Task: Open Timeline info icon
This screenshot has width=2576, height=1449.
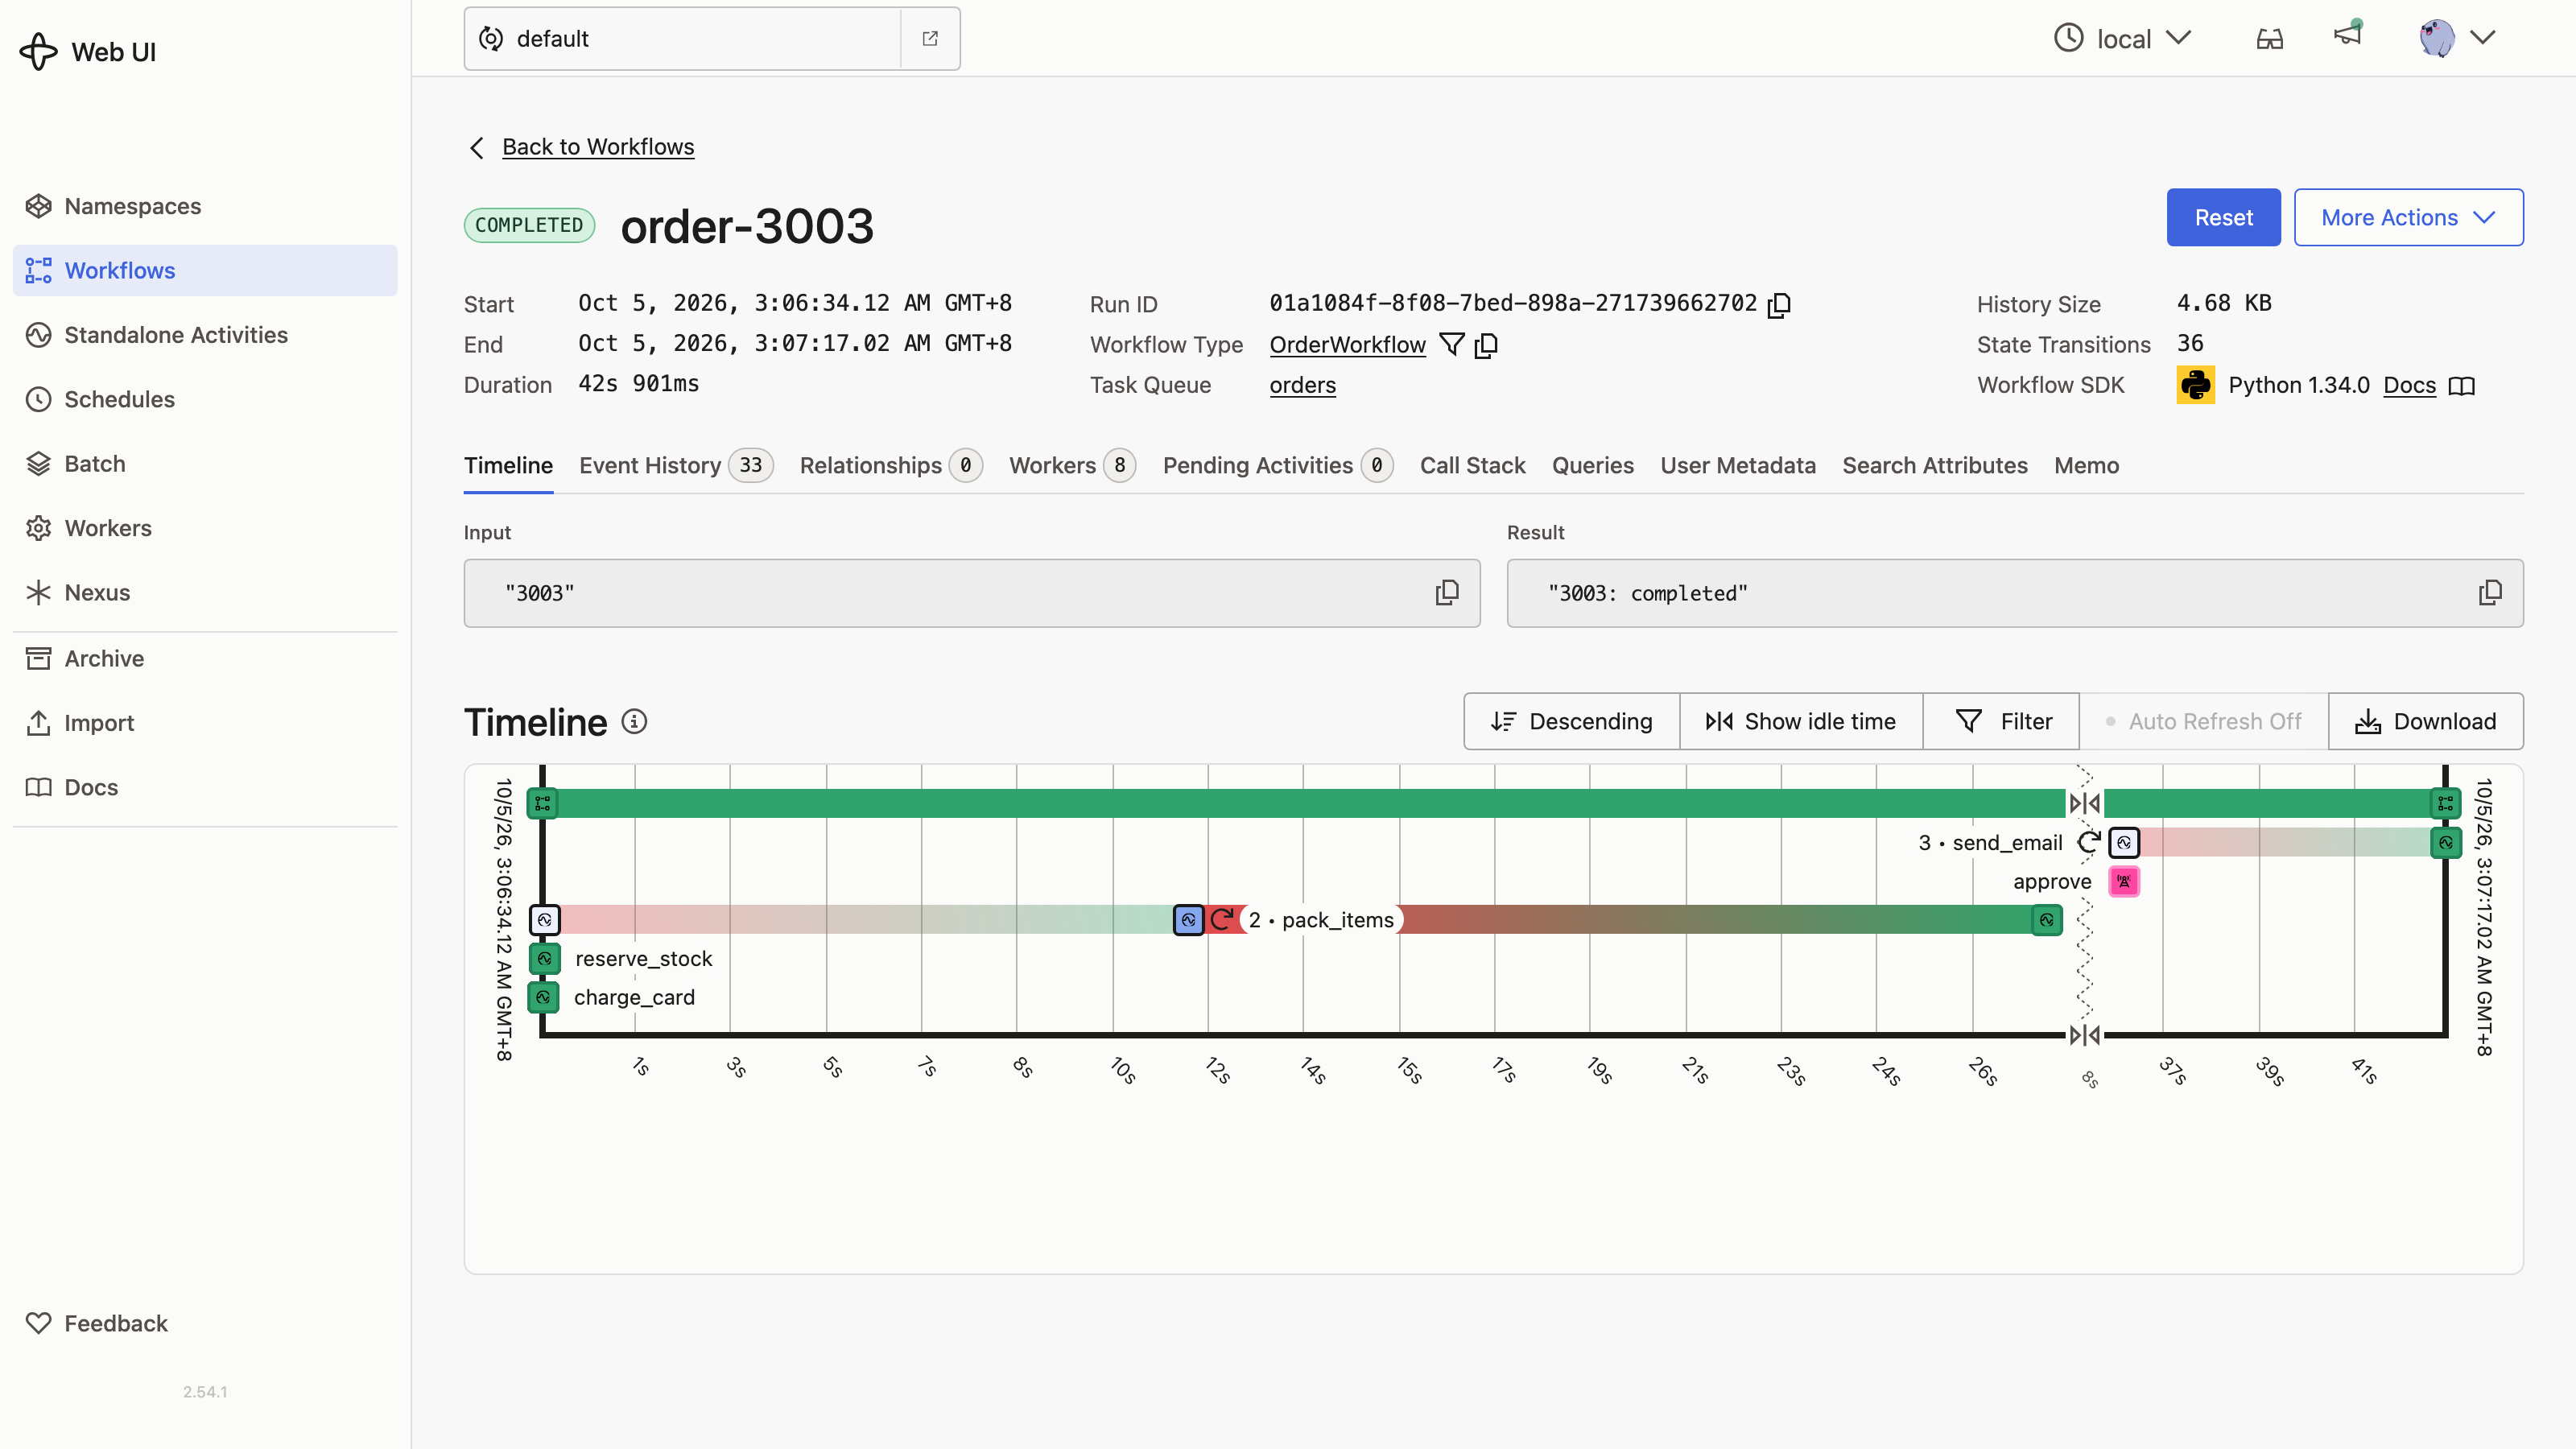Action: point(634,721)
